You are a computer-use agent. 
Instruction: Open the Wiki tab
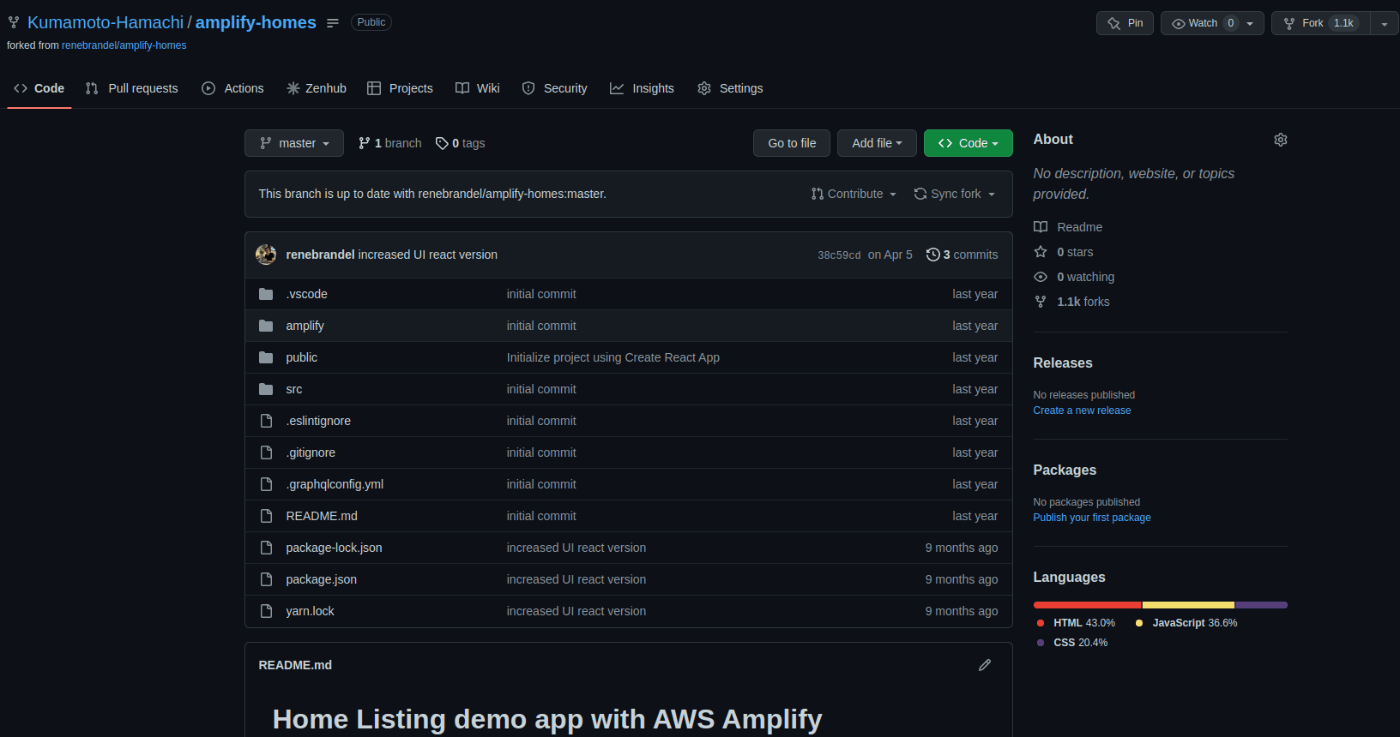[x=477, y=88]
